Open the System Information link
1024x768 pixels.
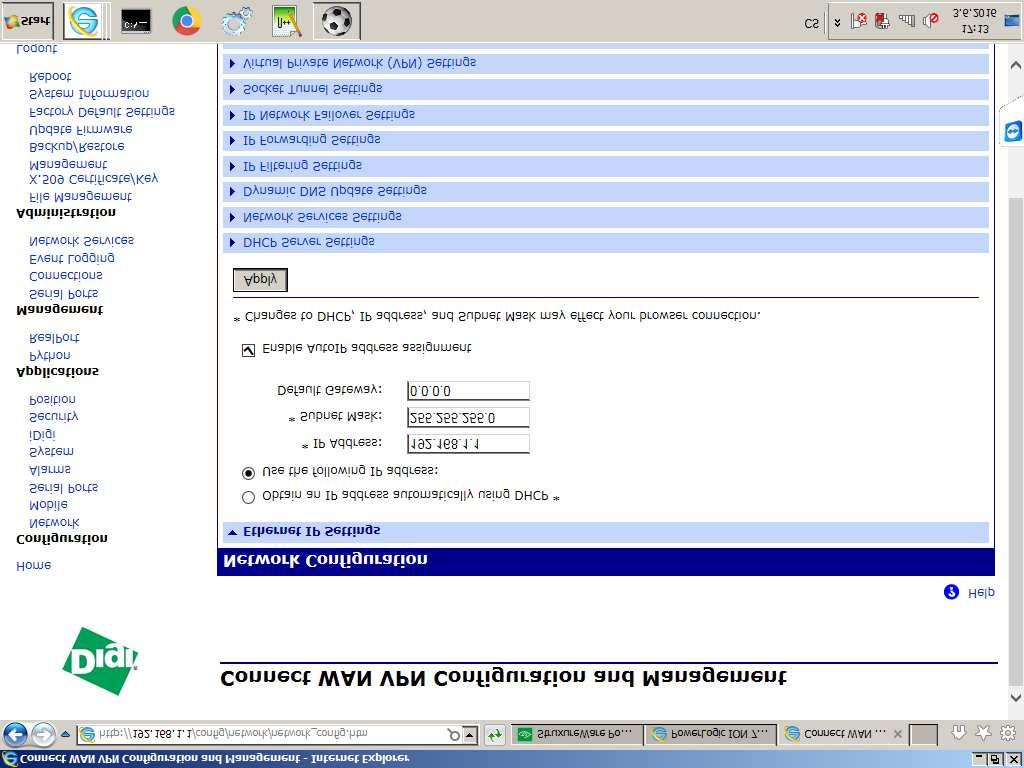(x=89, y=94)
